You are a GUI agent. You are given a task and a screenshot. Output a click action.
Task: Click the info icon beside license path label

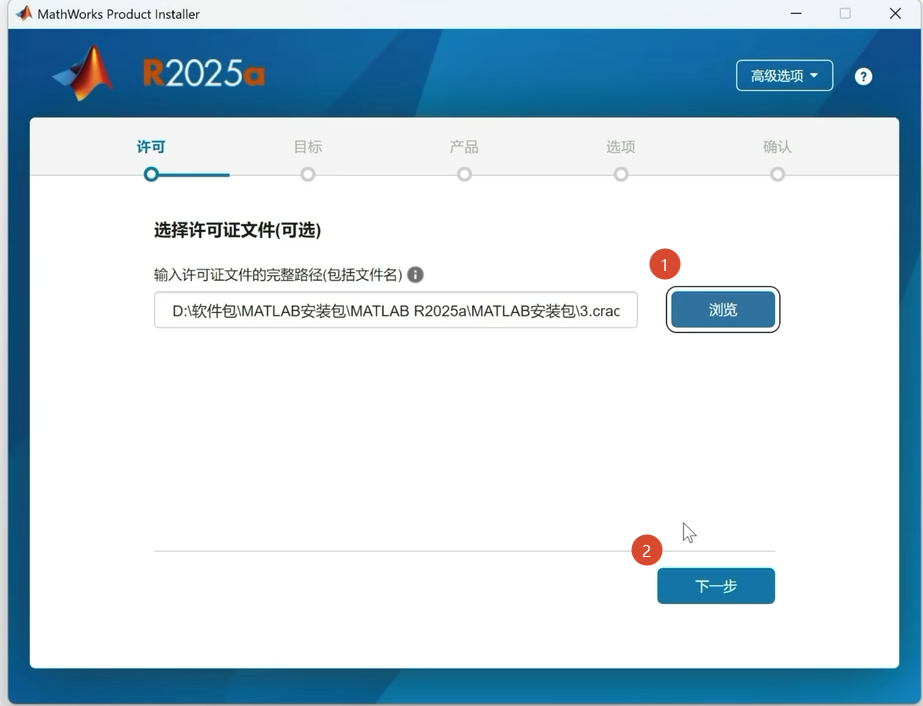tap(415, 274)
